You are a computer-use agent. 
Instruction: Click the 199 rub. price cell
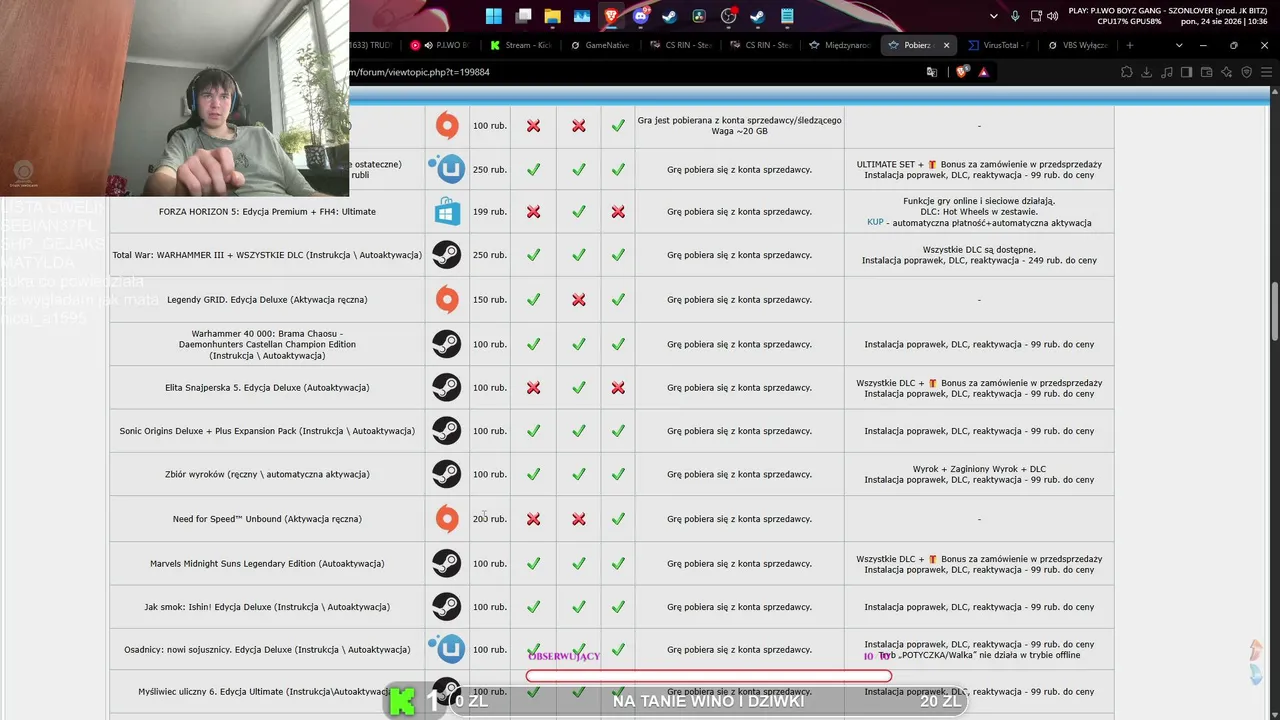point(490,212)
